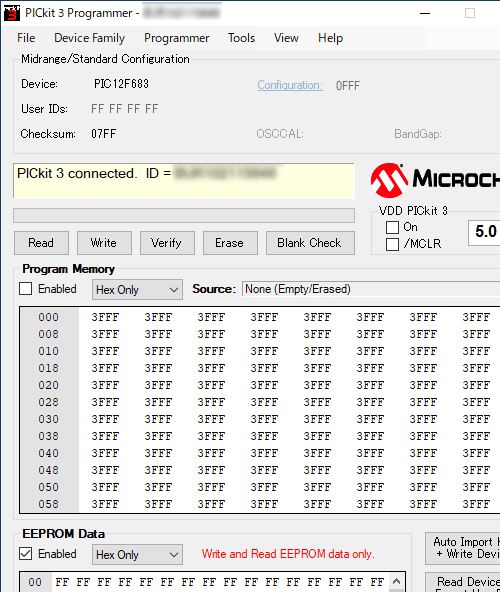500x592 pixels.
Task: Click the Write button
Action: pos(104,243)
